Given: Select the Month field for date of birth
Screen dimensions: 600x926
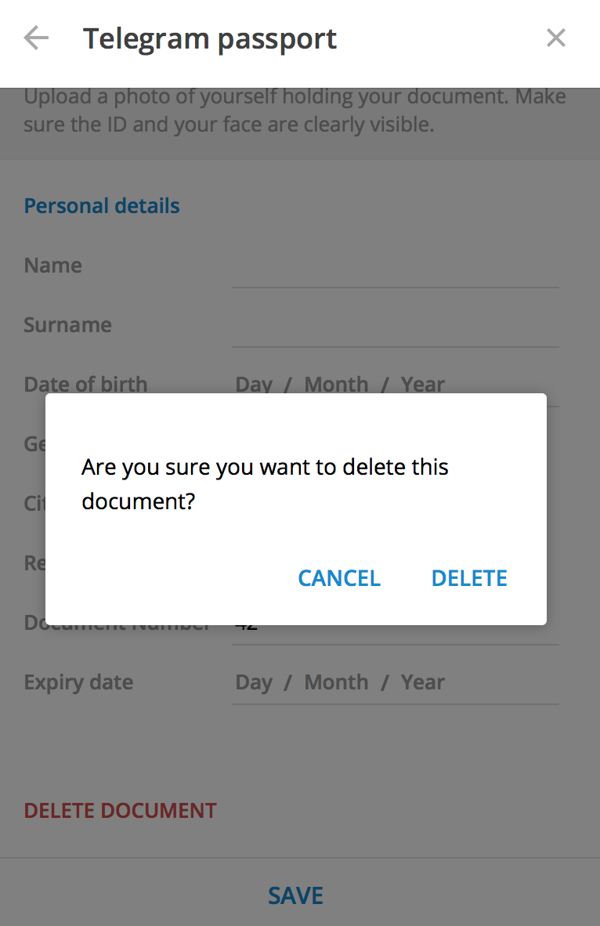Looking at the screenshot, I should (336, 384).
